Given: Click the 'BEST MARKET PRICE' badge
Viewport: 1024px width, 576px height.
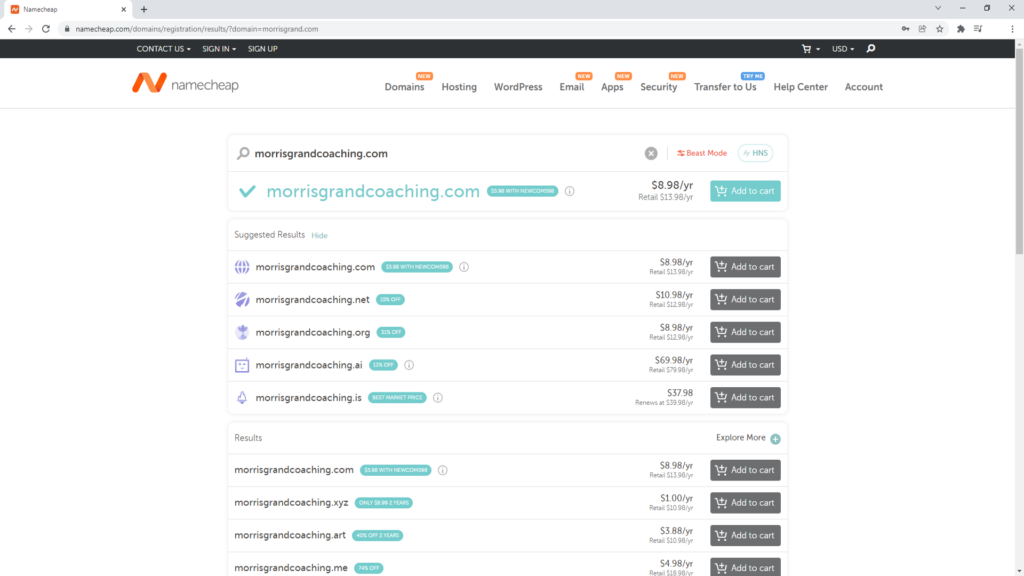Looking at the screenshot, I should click(397, 398).
